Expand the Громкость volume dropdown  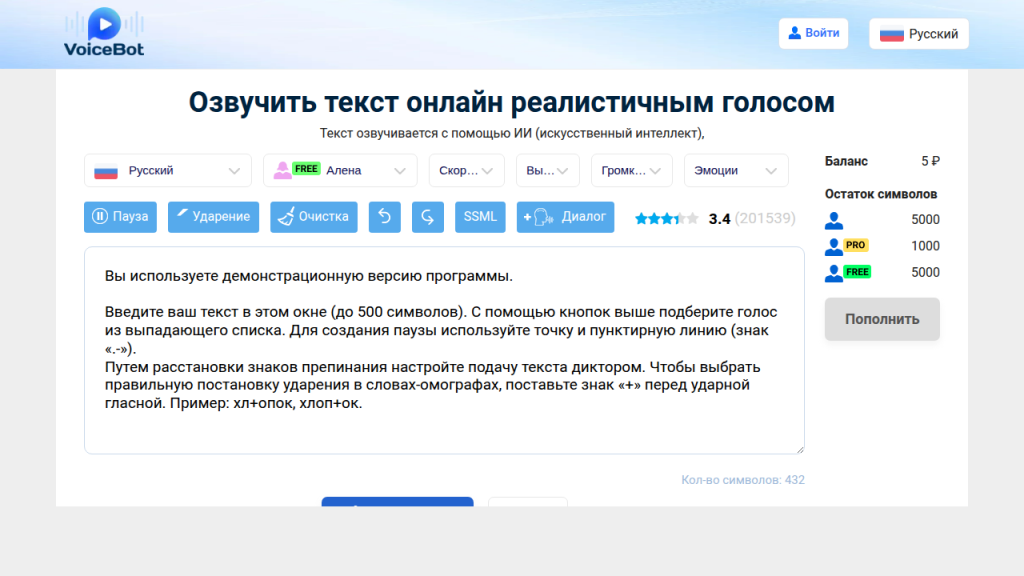[631, 171]
